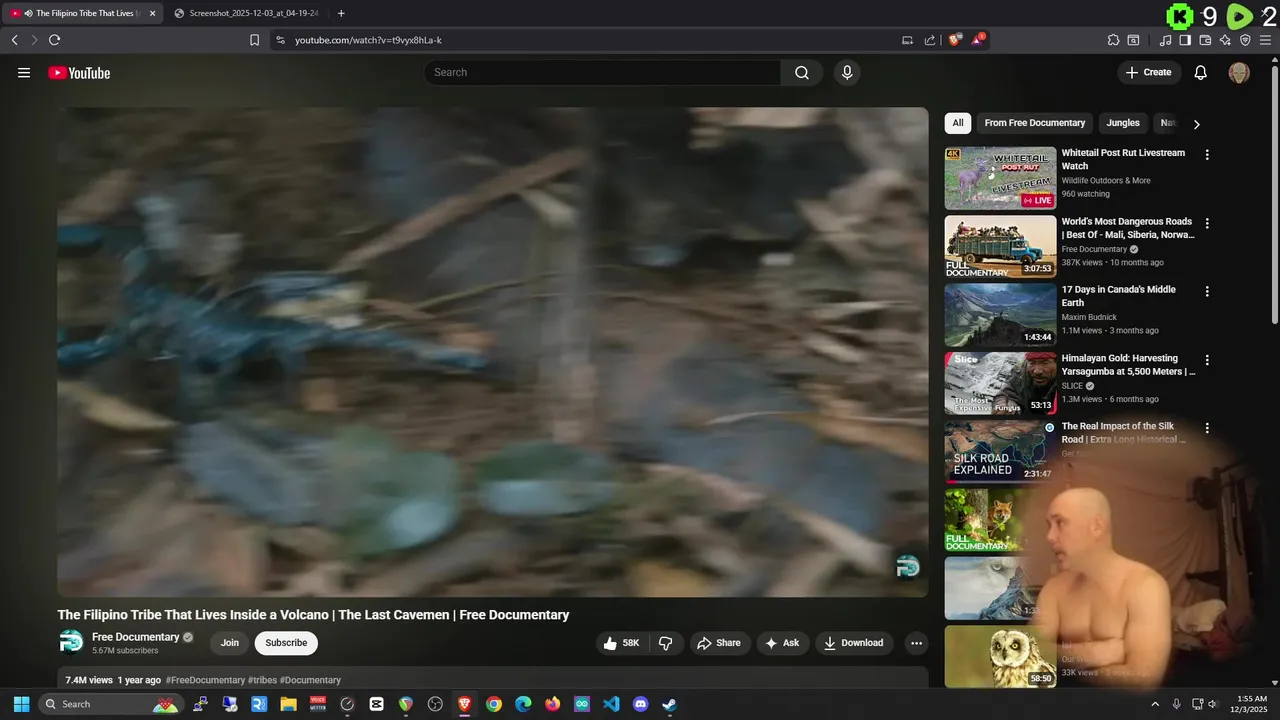
Task: Open Brave Rewards triangle icon
Action: point(978,40)
